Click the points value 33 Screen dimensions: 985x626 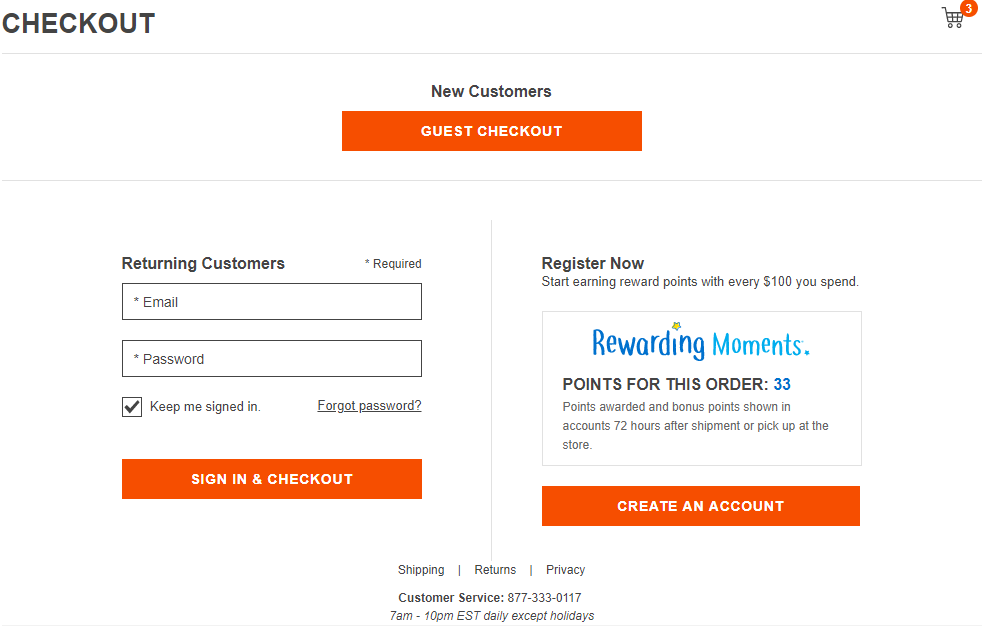pos(782,385)
